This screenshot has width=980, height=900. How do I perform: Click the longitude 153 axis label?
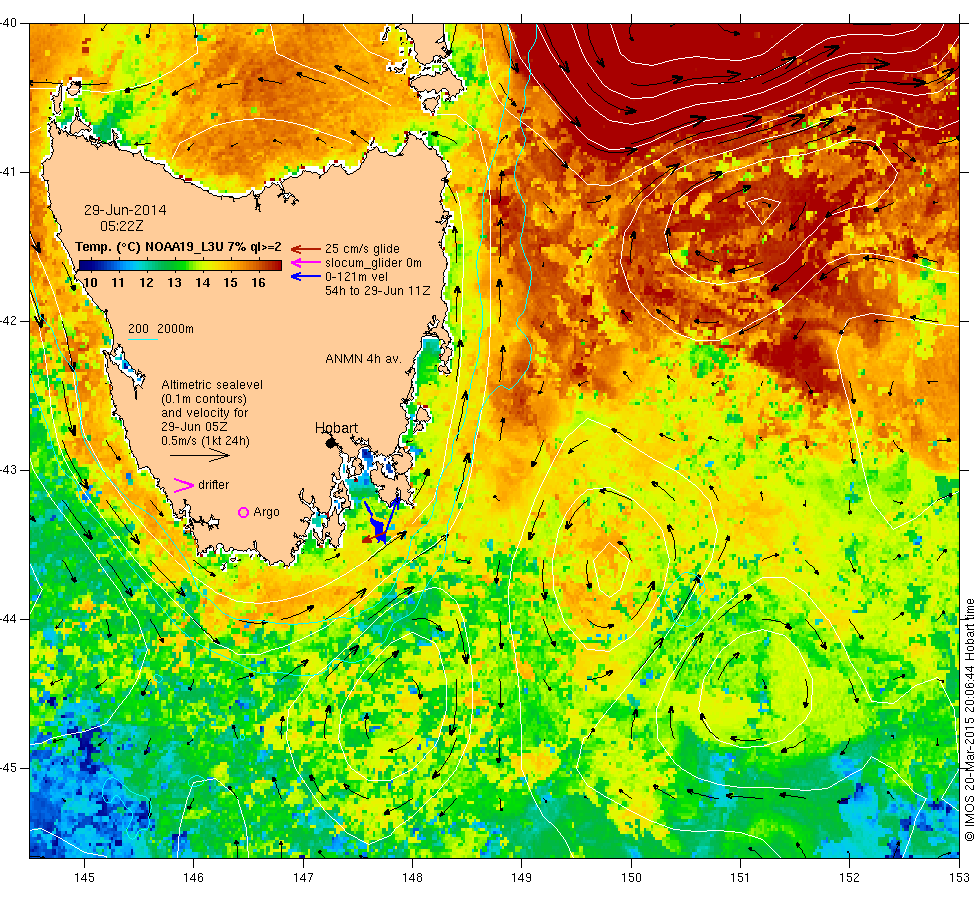click(959, 878)
